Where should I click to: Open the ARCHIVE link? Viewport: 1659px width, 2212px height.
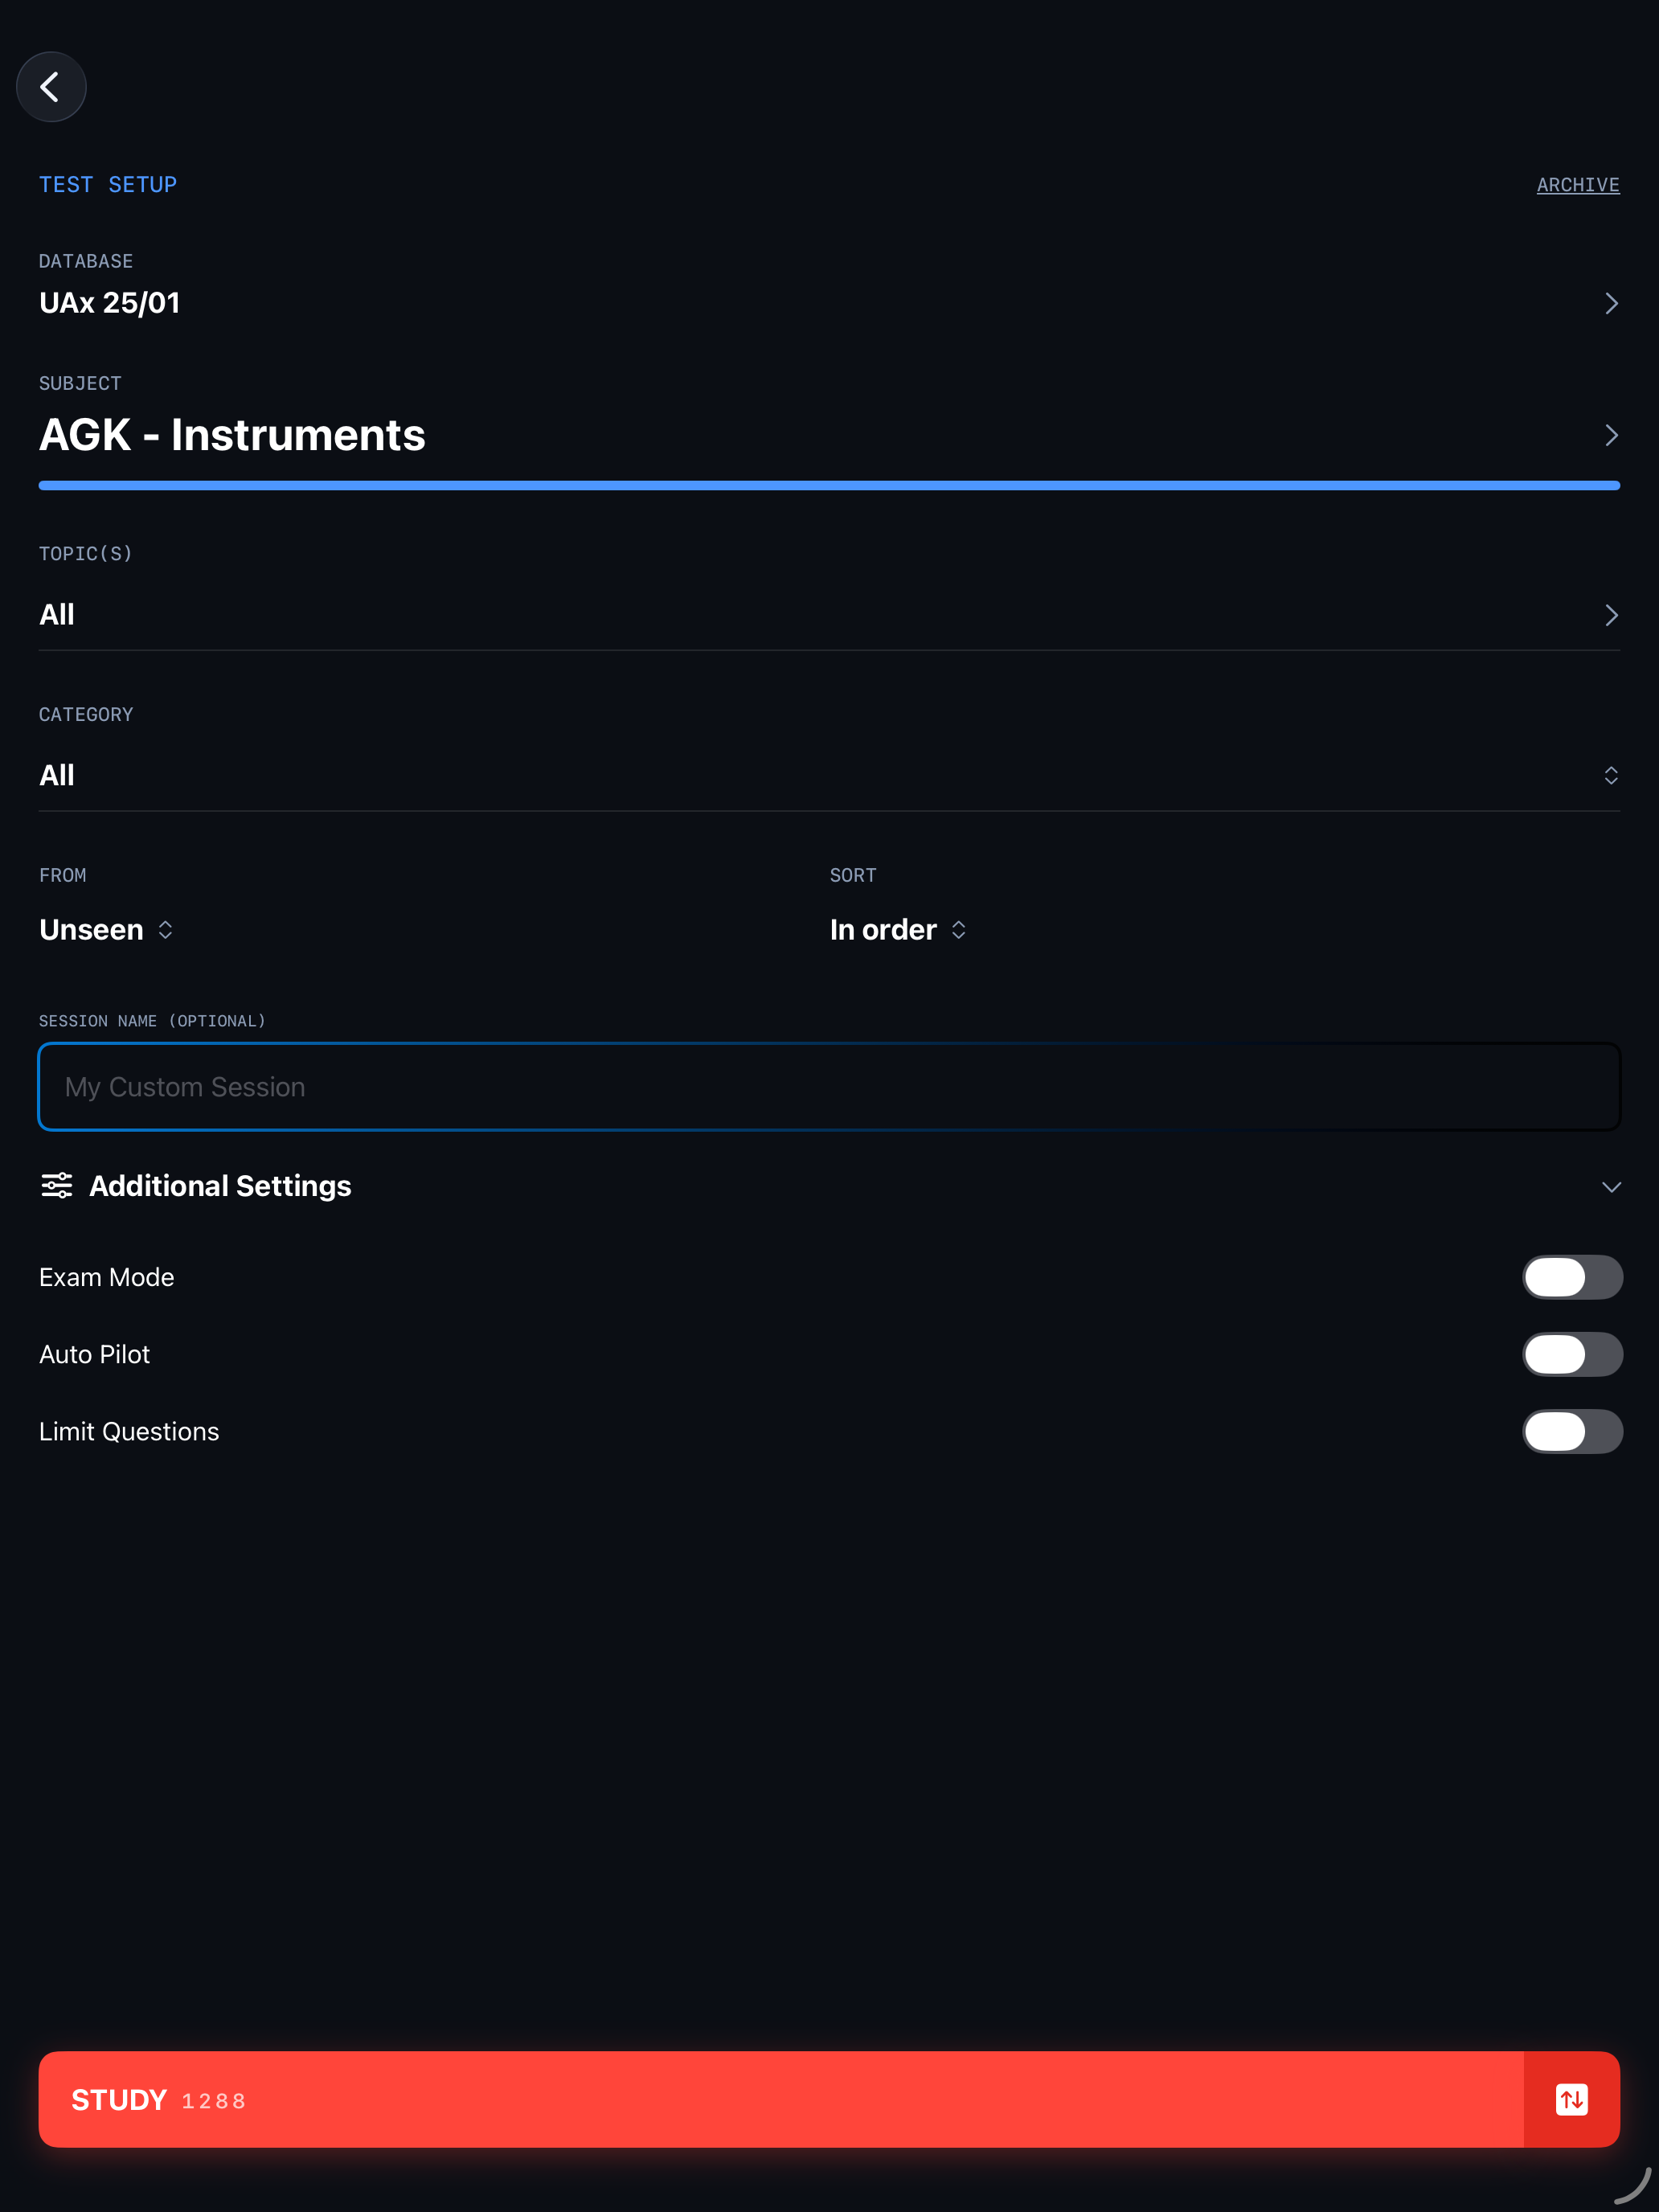[1577, 184]
